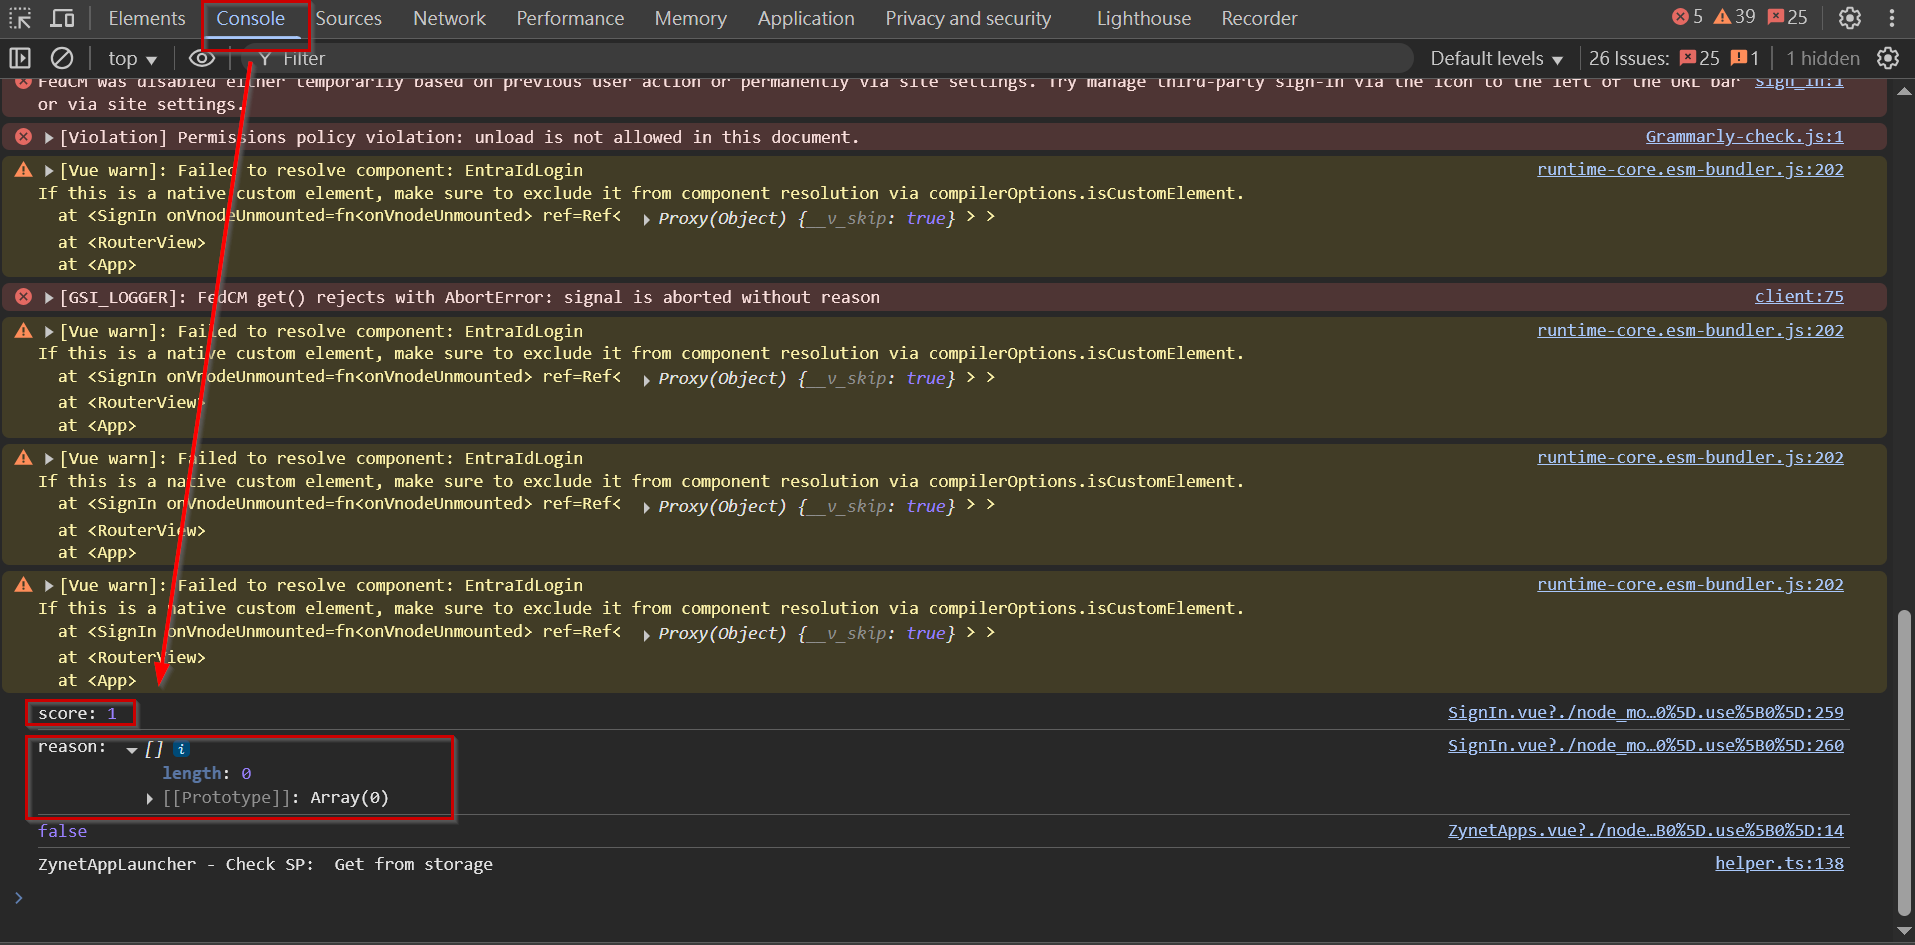The height and width of the screenshot is (945, 1915).
Task: Open the execution context 'top' dropdown
Action: point(132,58)
